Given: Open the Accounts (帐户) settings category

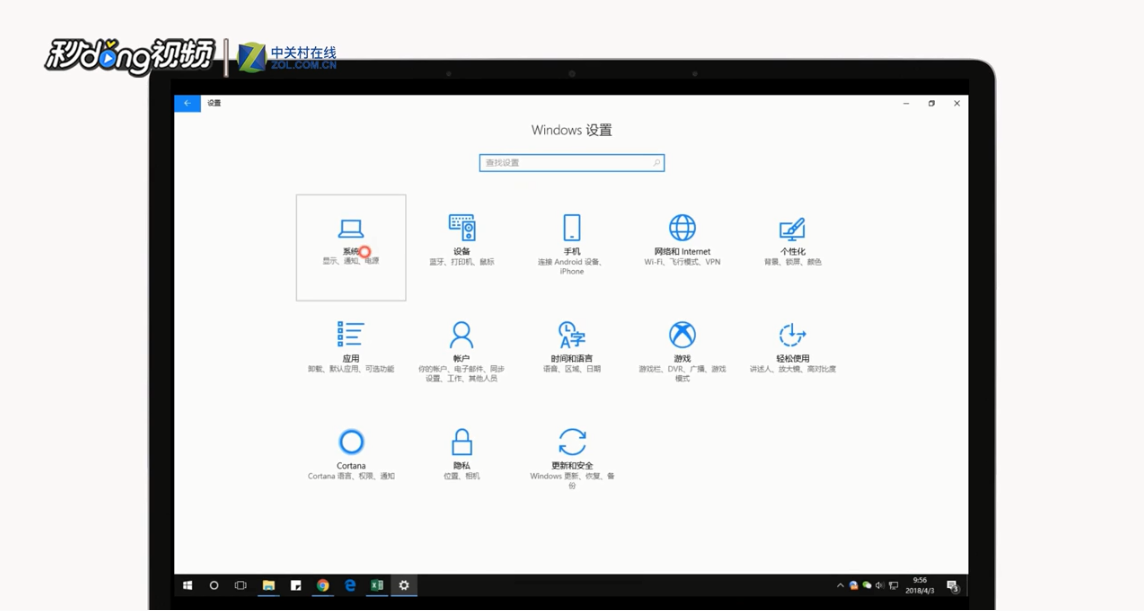Looking at the screenshot, I should [x=460, y=345].
